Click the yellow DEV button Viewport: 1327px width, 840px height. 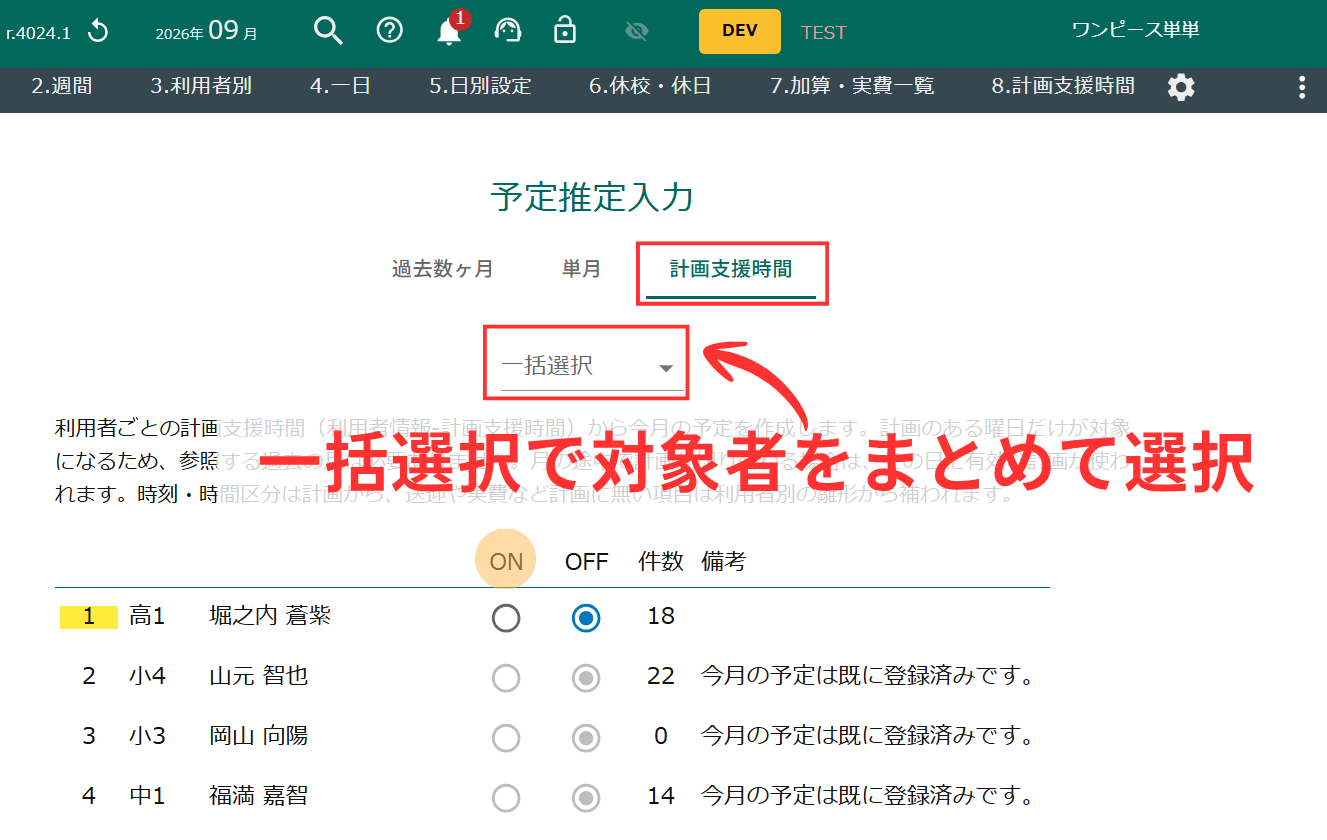tap(740, 31)
